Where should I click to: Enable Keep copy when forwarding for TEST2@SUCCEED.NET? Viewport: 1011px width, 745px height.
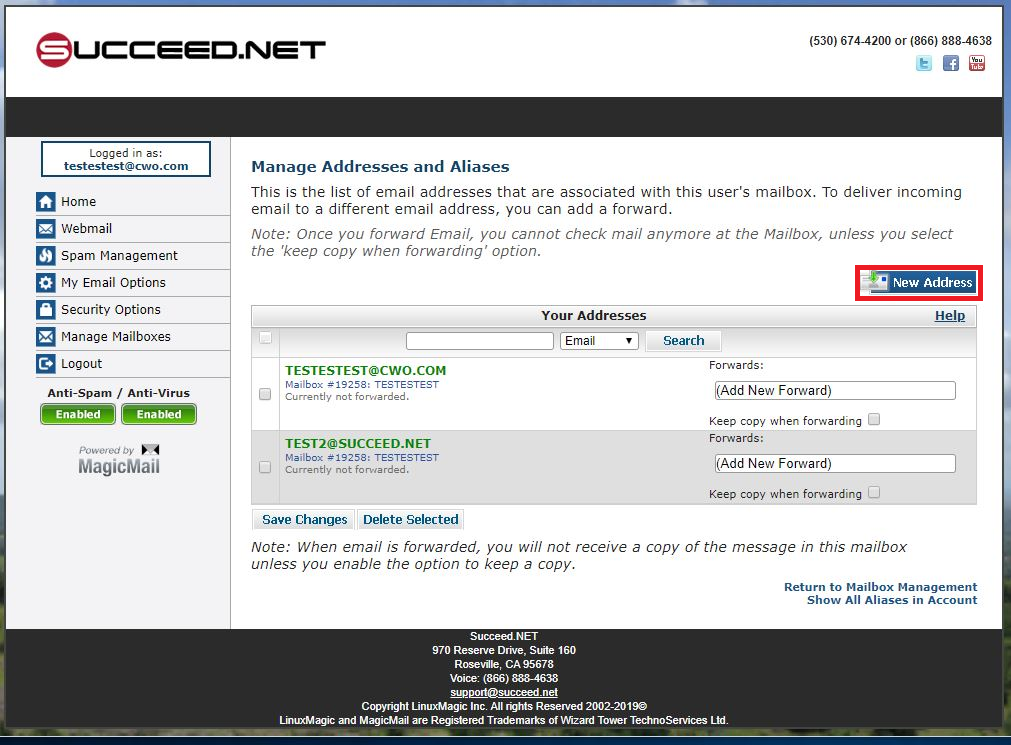click(x=874, y=493)
